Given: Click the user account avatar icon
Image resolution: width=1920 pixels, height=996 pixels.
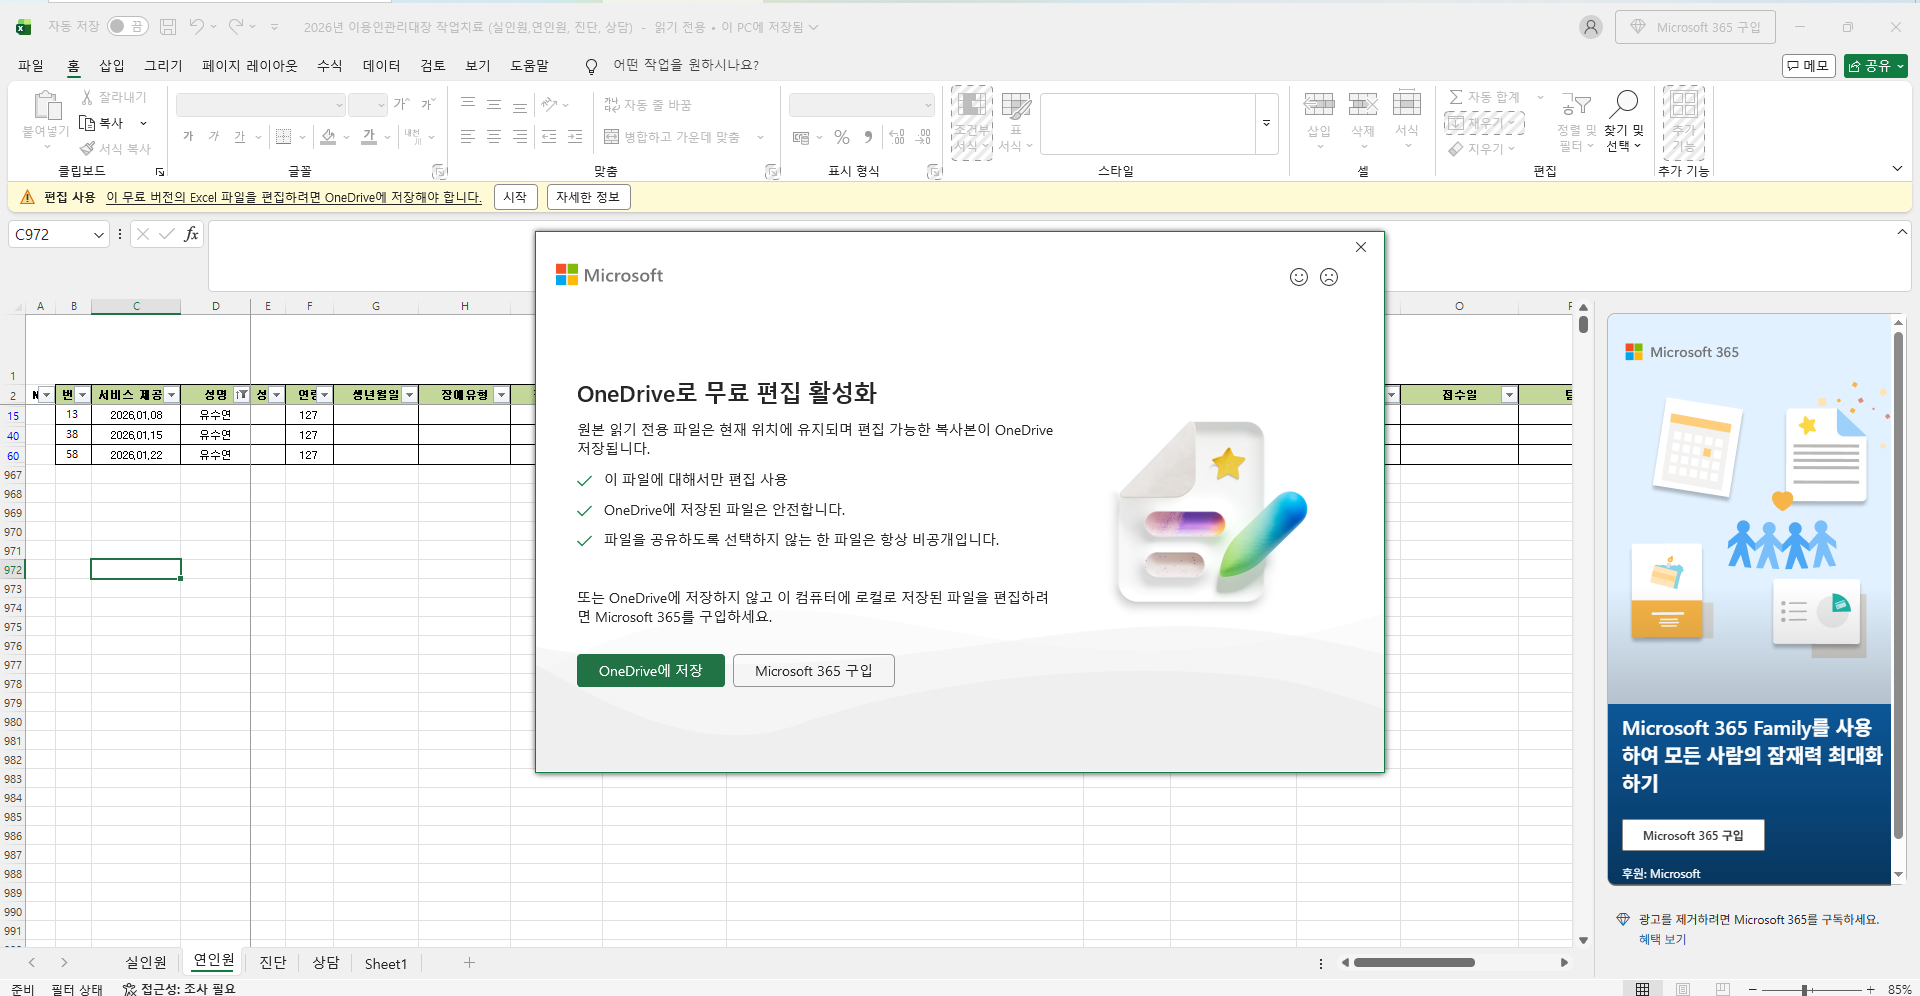Looking at the screenshot, I should pos(1591,27).
